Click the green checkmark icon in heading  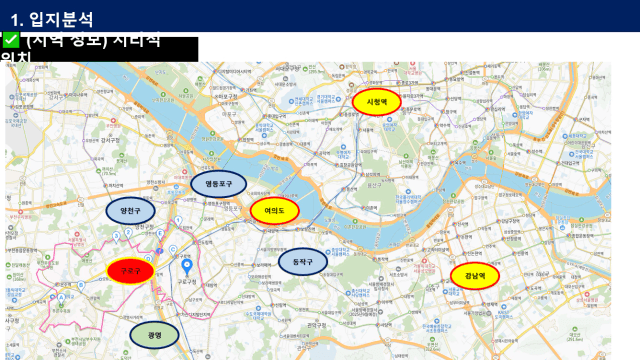point(11,40)
